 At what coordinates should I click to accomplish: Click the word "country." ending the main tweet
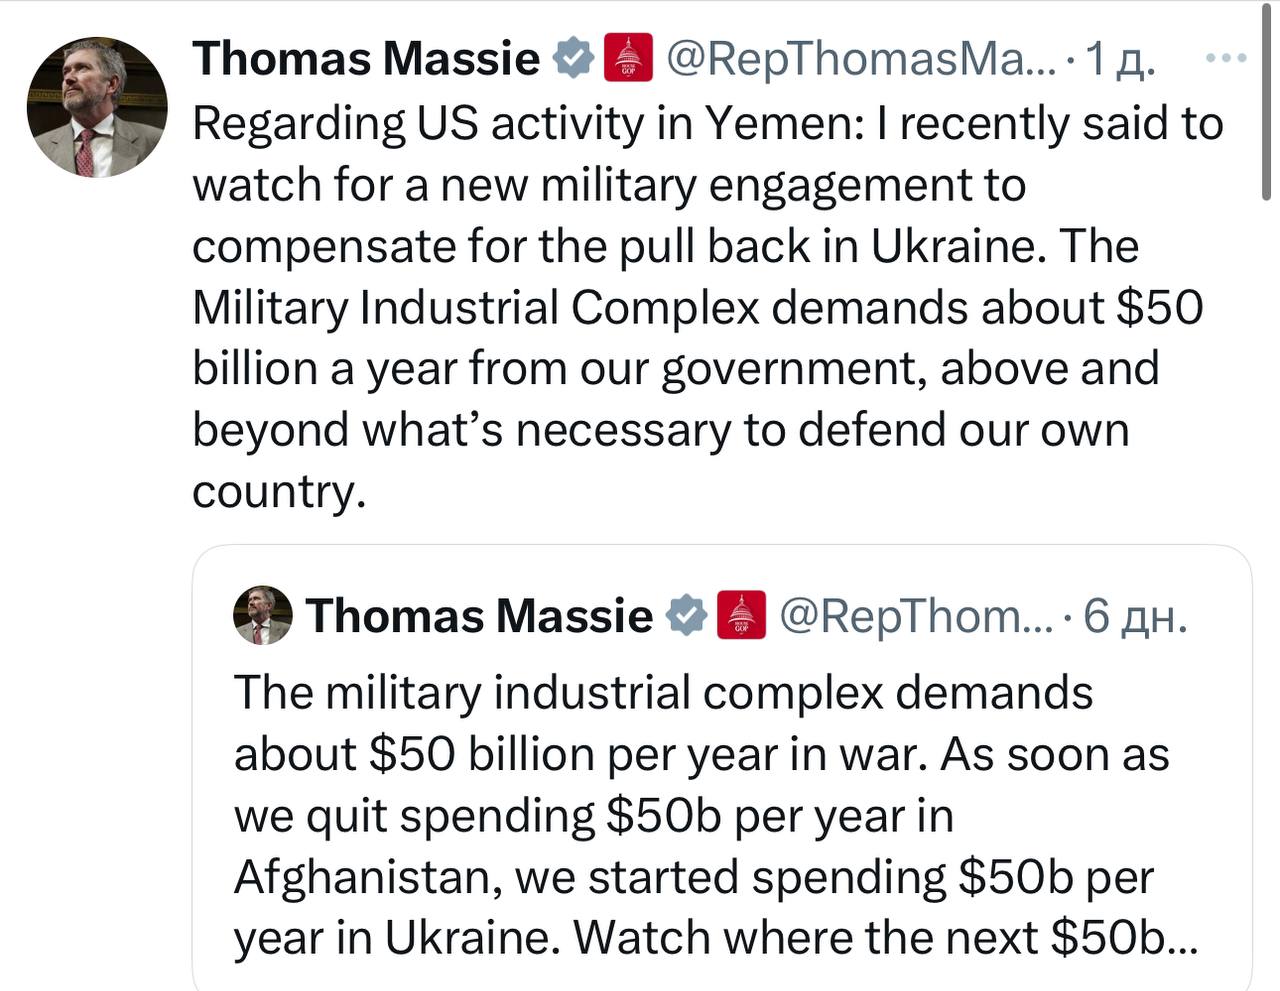point(279,491)
